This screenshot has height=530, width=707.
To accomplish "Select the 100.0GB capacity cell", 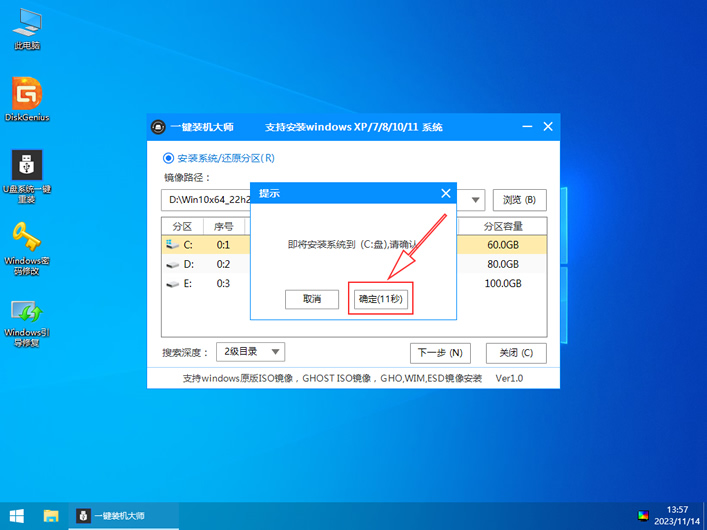I will point(503,284).
